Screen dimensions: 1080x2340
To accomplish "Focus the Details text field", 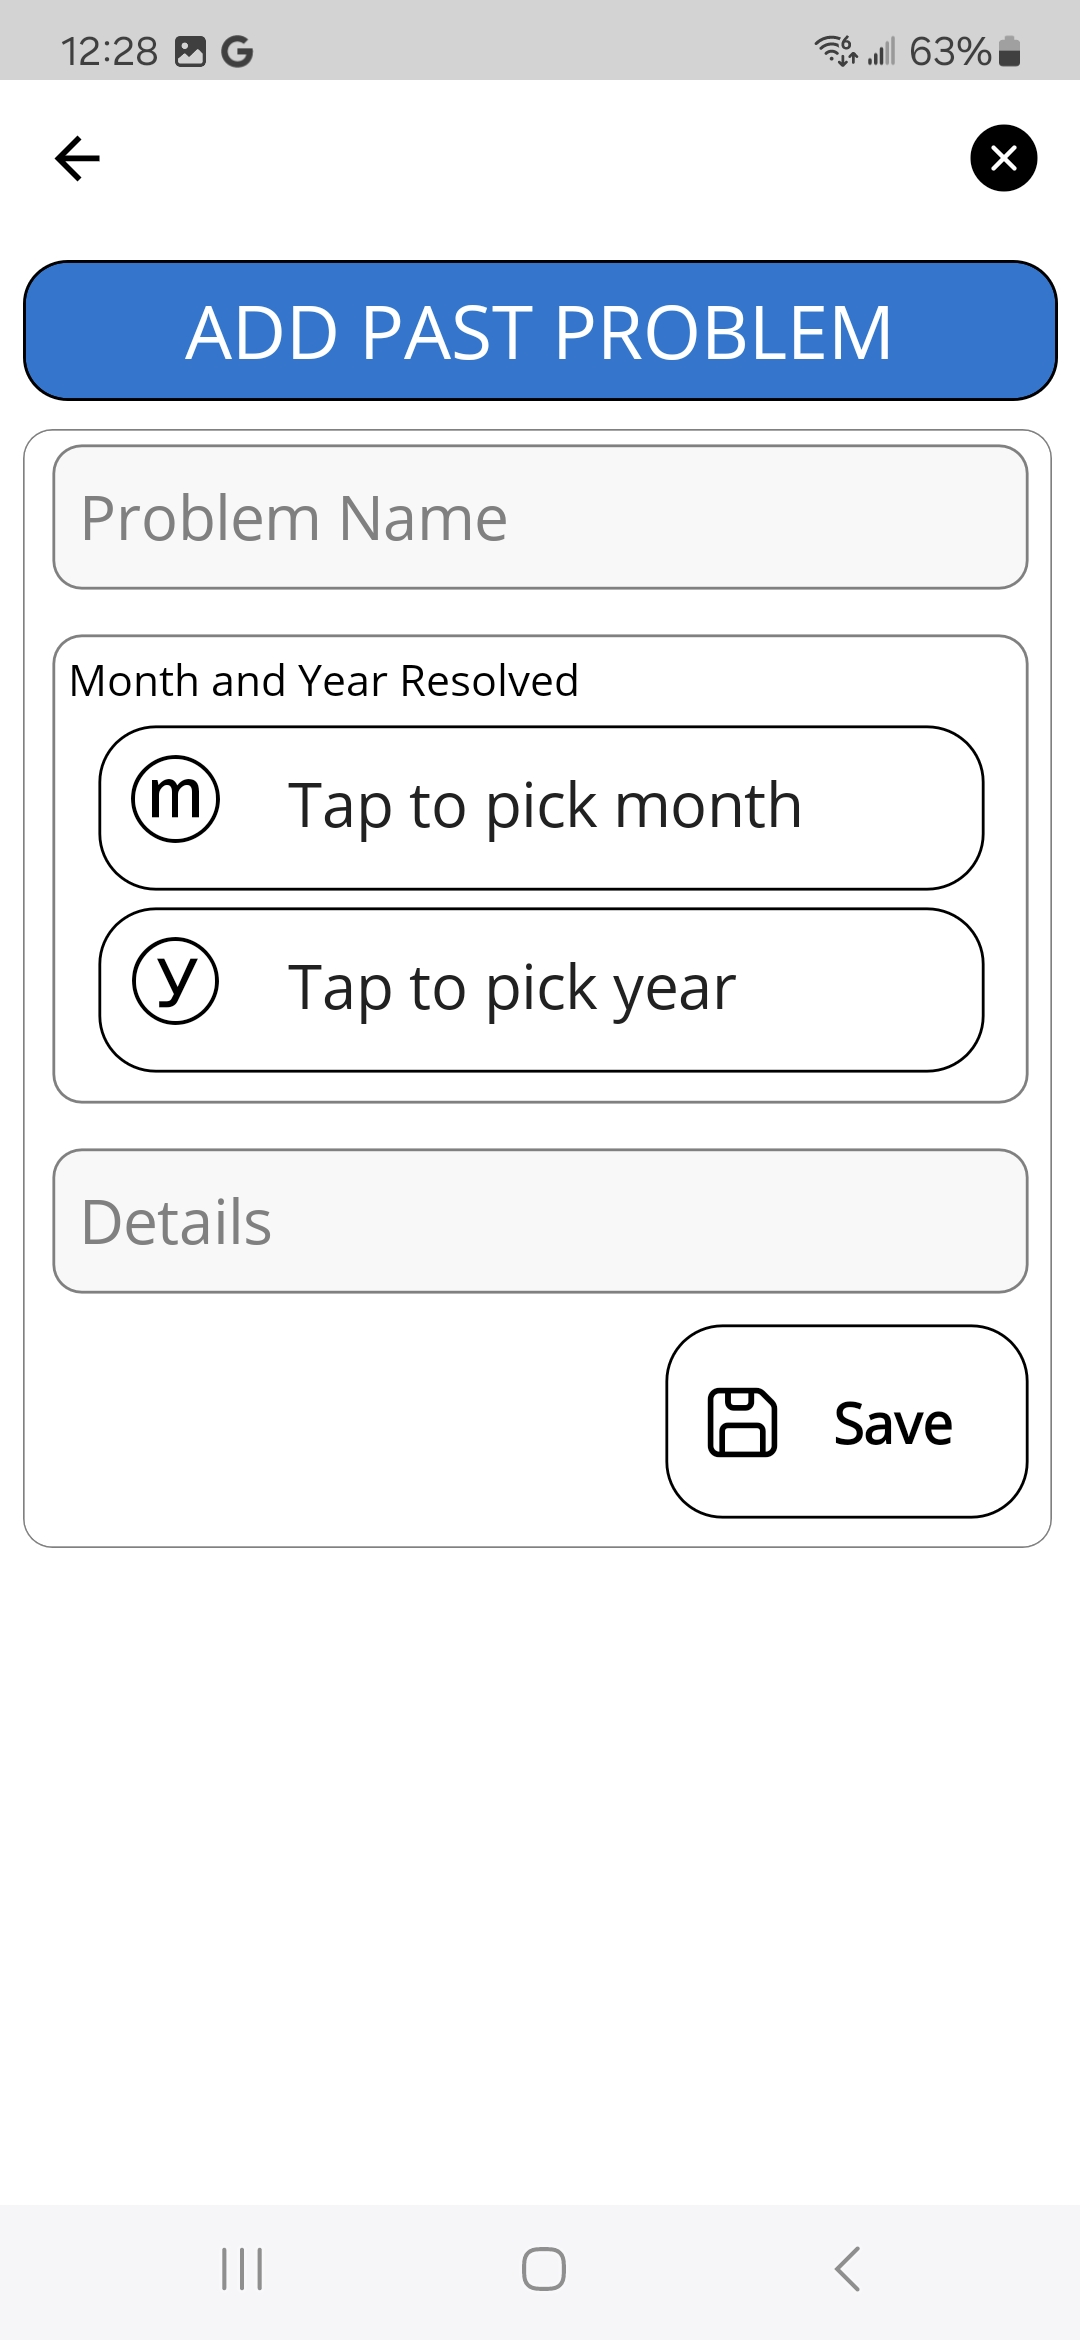I will pos(540,1221).
